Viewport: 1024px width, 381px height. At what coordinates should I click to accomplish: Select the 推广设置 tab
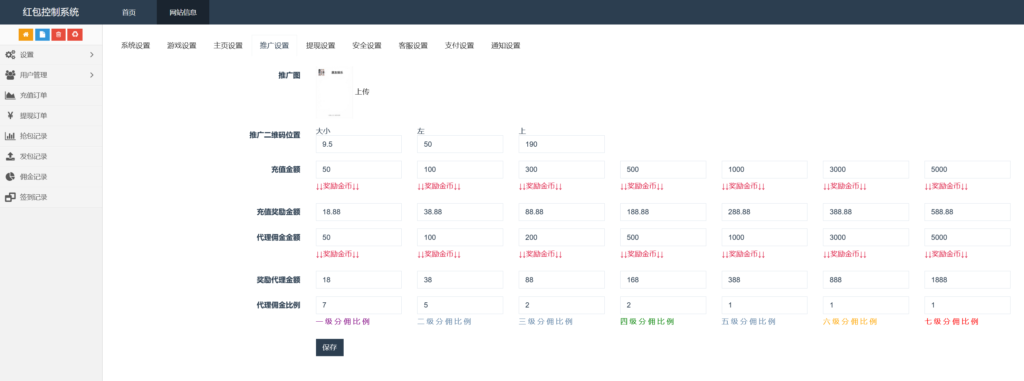pos(274,46)
